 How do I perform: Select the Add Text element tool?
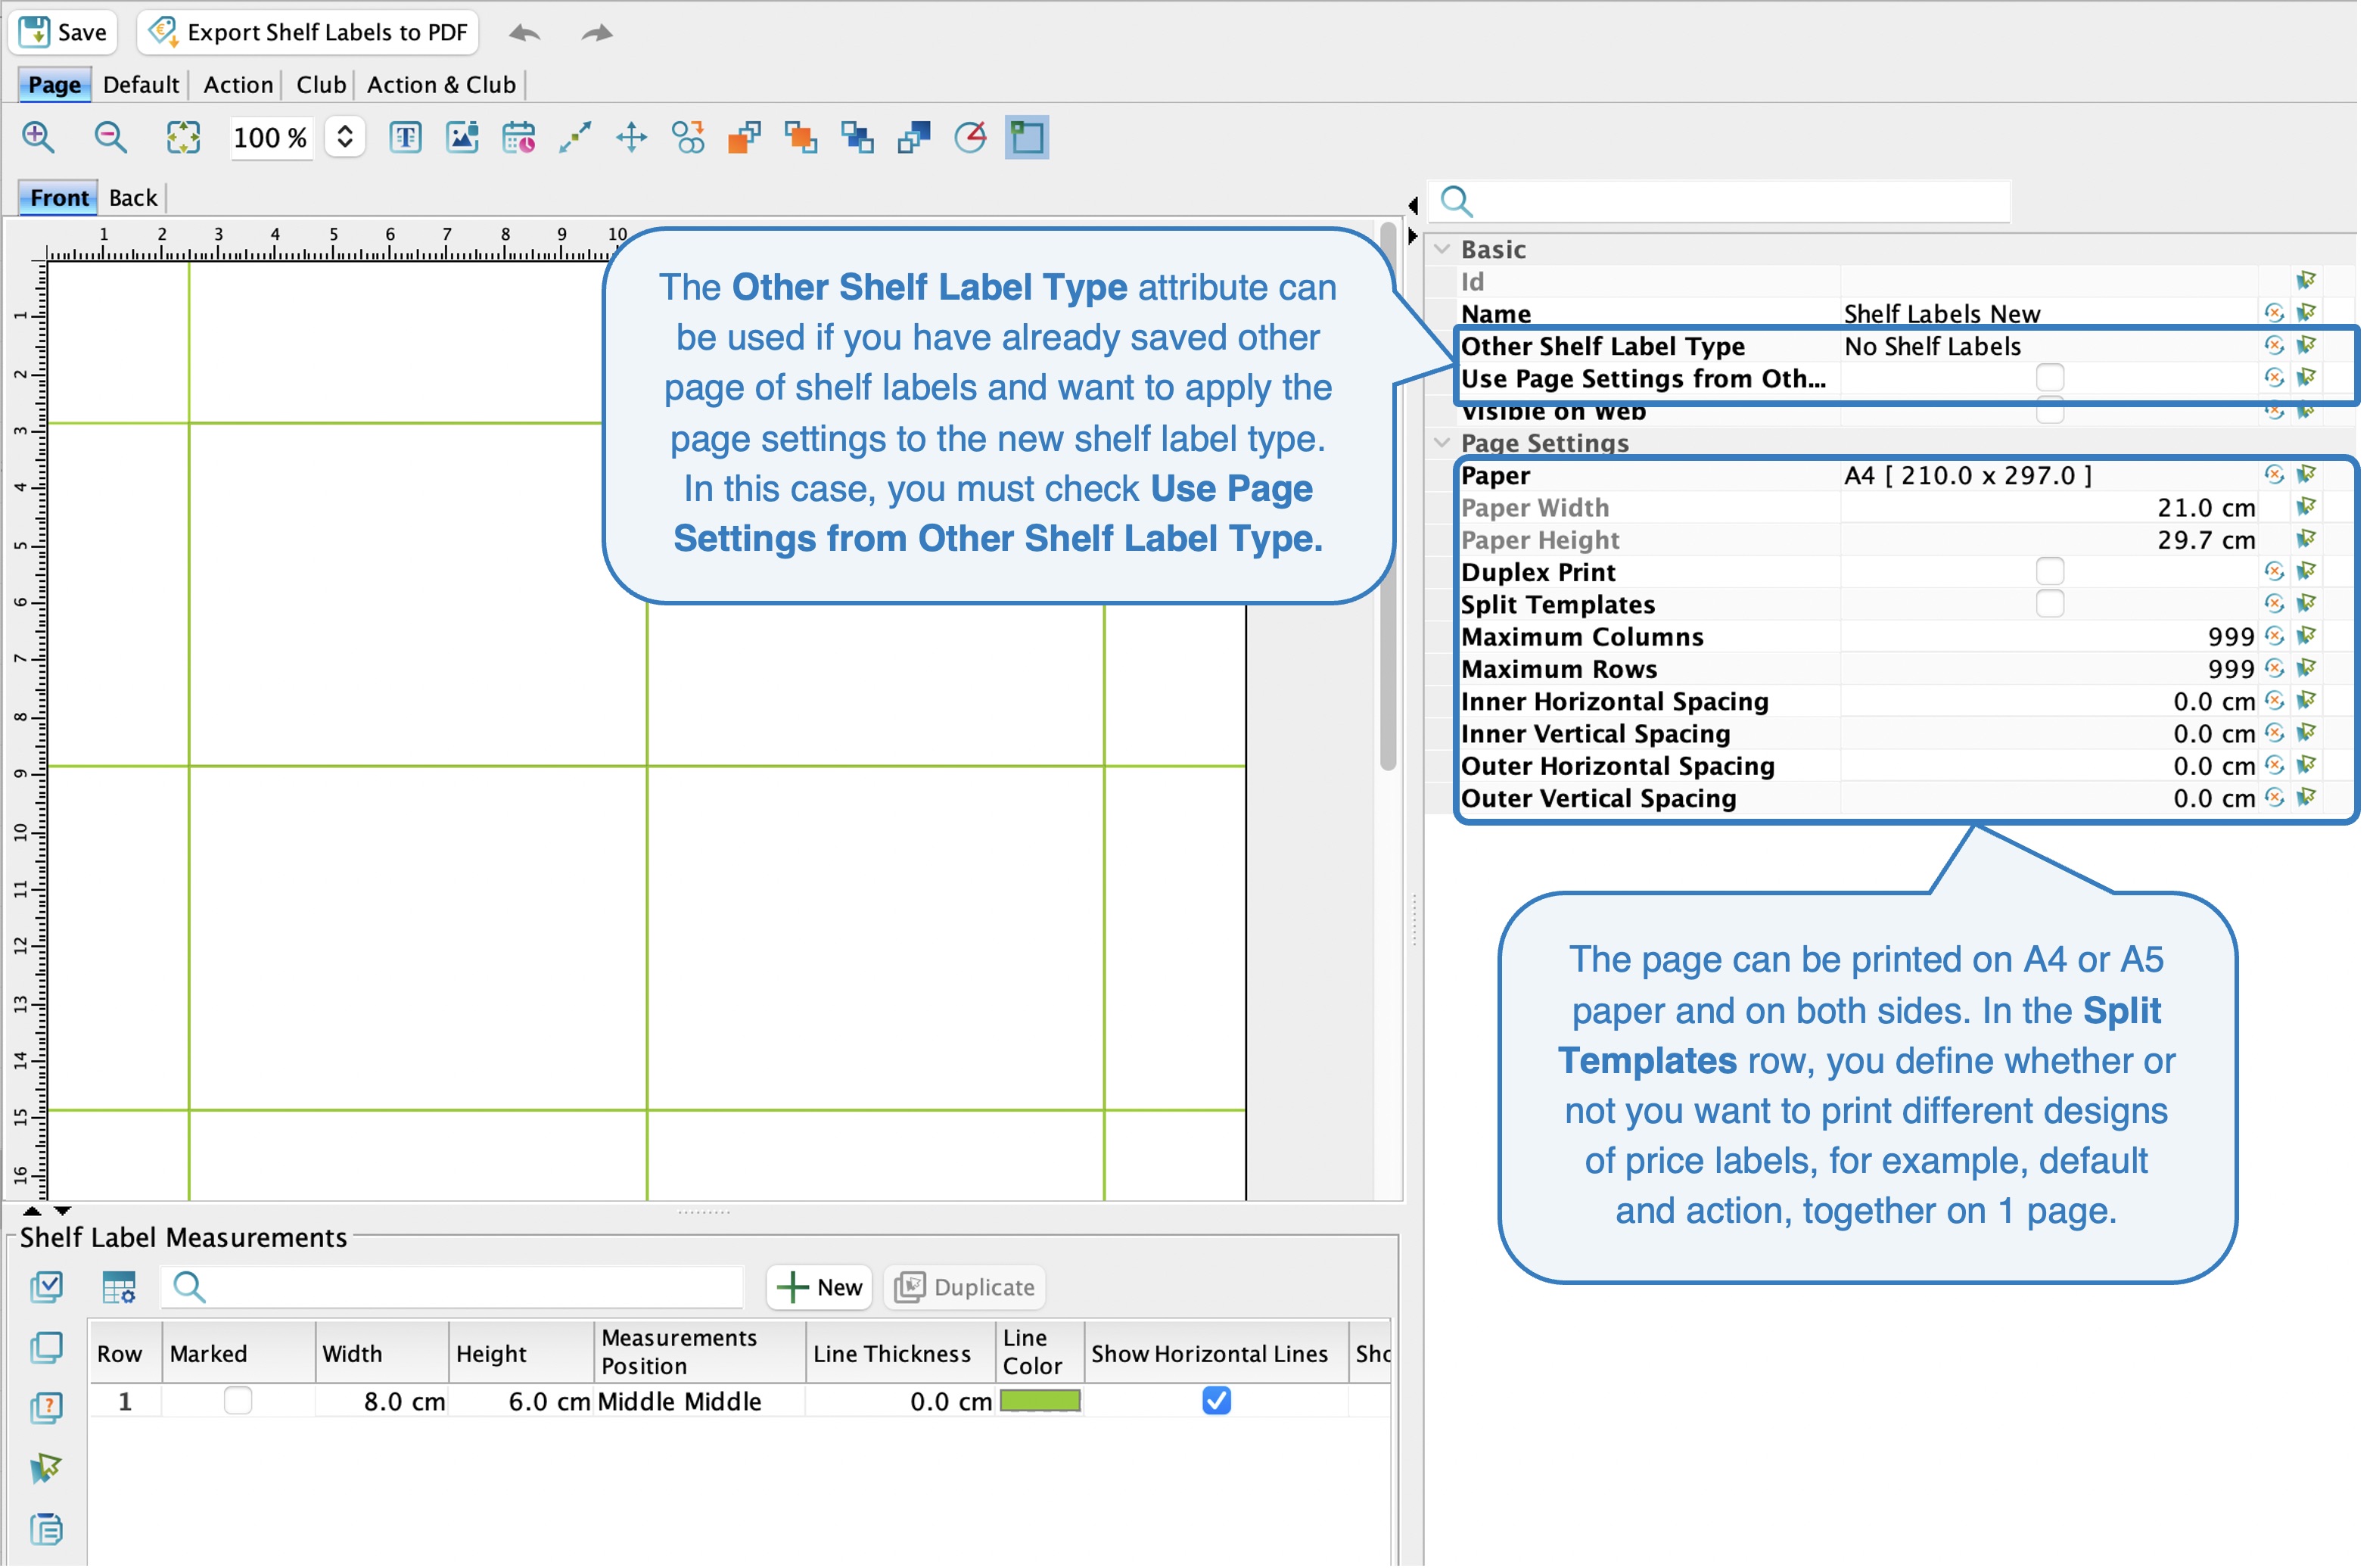click(x=405, y=137)
